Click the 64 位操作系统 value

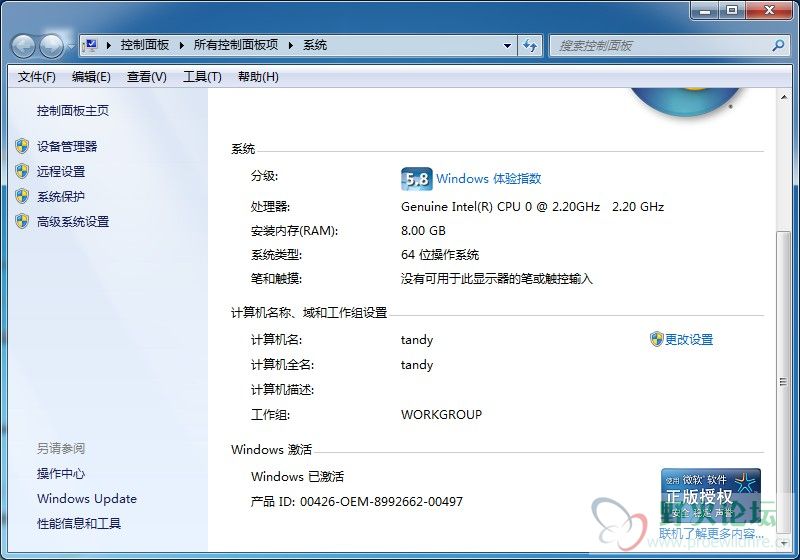[x=440, y=255]
